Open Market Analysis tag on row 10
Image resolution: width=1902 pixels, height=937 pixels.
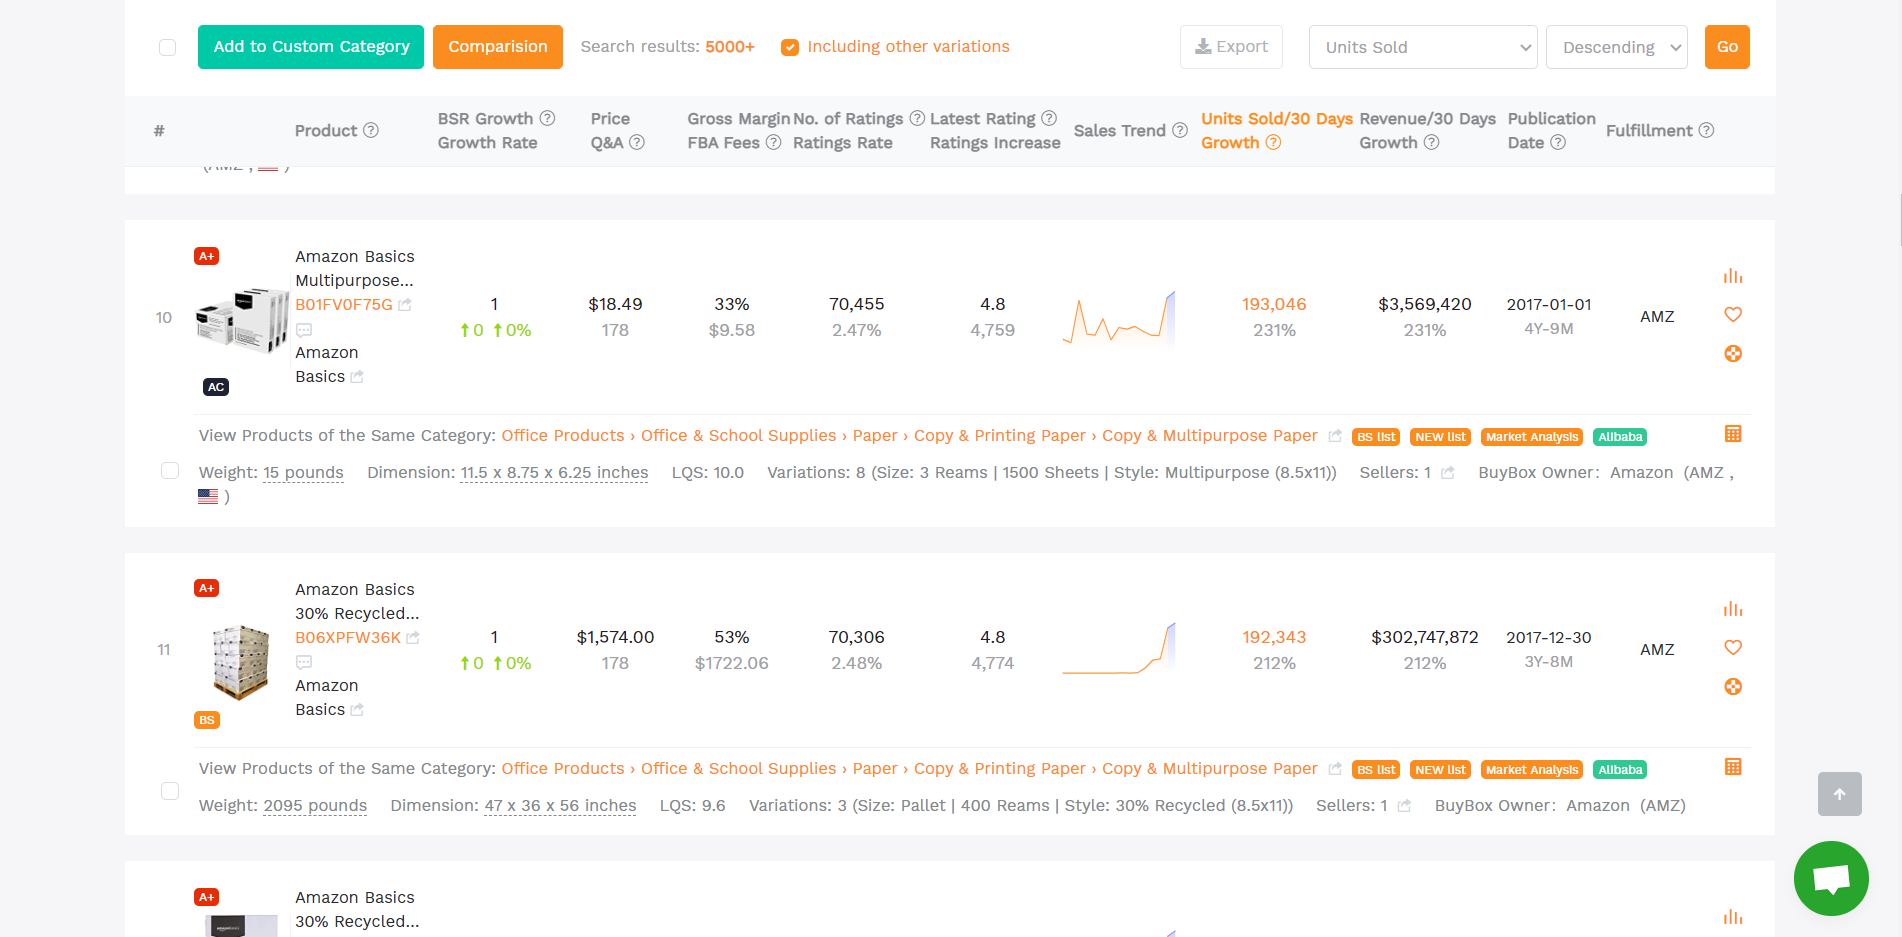click(x=1532, y=437)
